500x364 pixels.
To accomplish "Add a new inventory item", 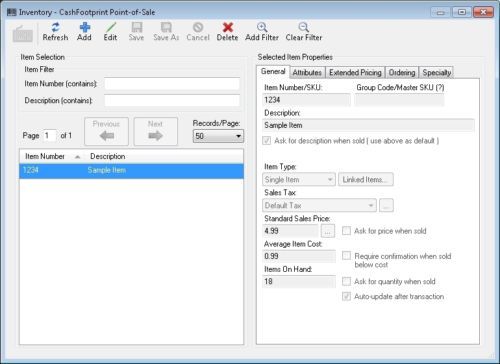I will tap(84, 32).
